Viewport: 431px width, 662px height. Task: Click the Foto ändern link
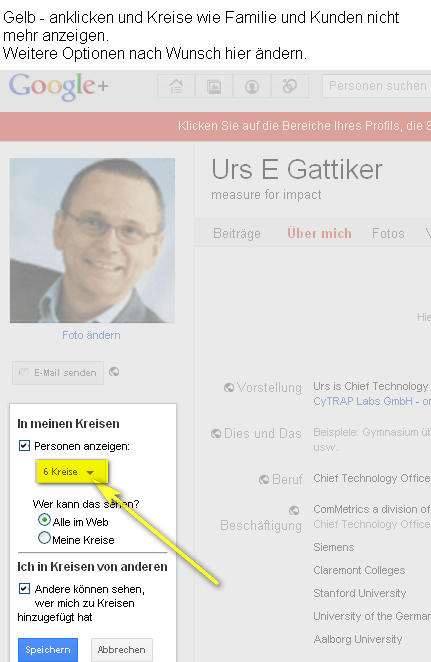pos(91,335)
